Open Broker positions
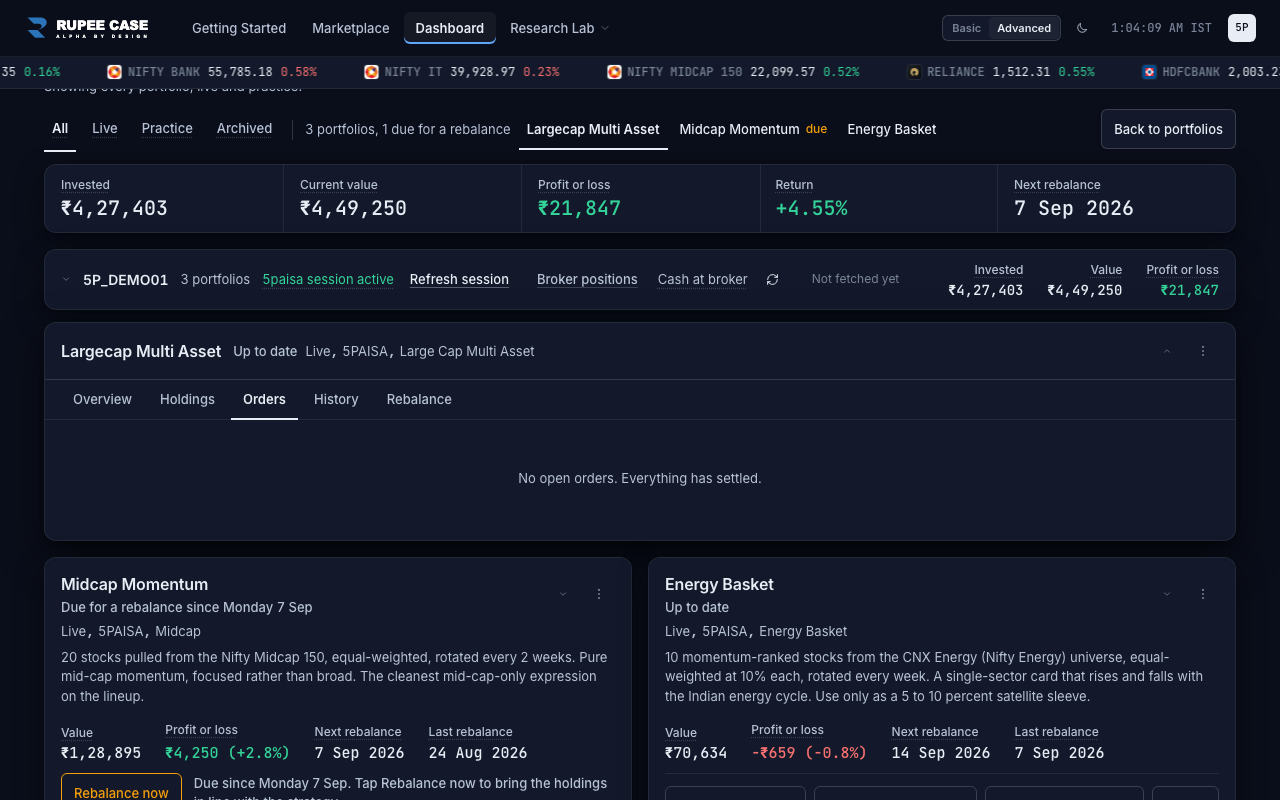 [x=587, y=280]
